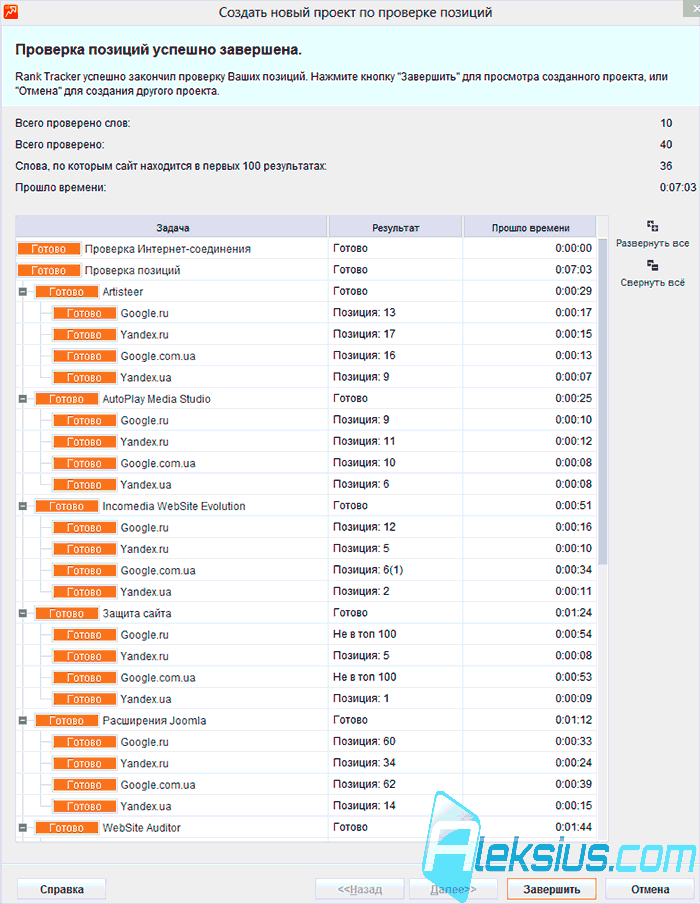Click the Расширения Joomla keyword label
This screenshot has height=904, width=700.
click(154, 721)
